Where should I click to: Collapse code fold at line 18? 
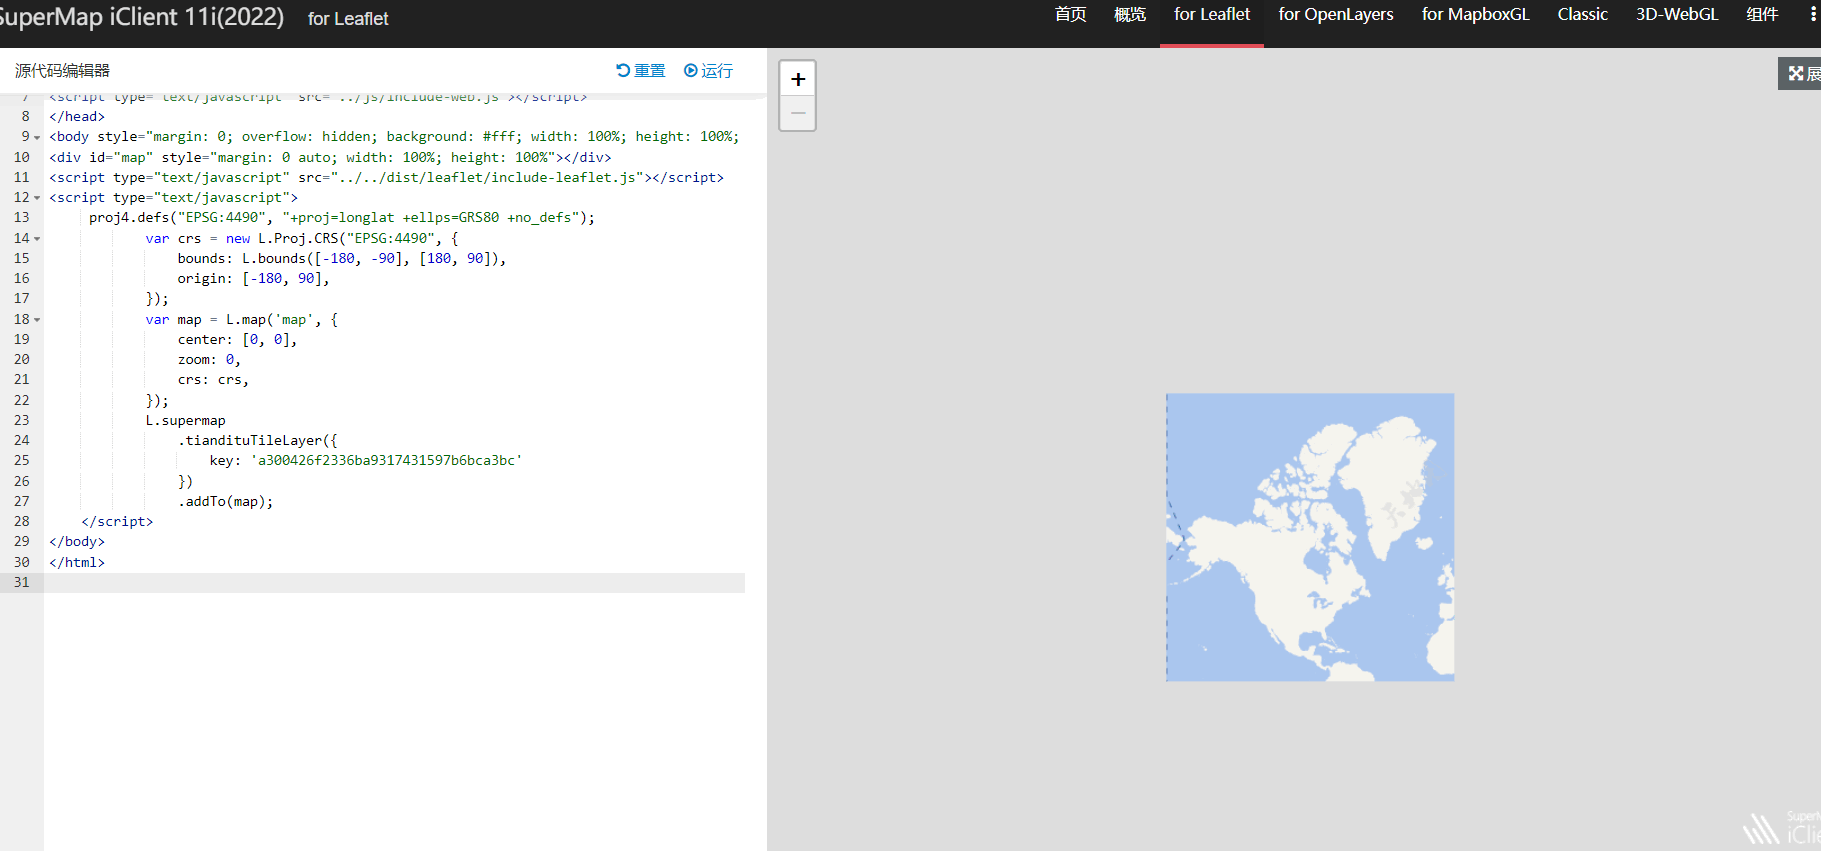click(x=37, y=320)
